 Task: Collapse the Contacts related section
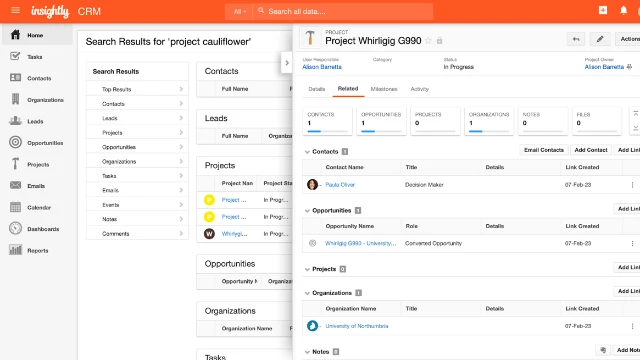(x=307, y=152)
